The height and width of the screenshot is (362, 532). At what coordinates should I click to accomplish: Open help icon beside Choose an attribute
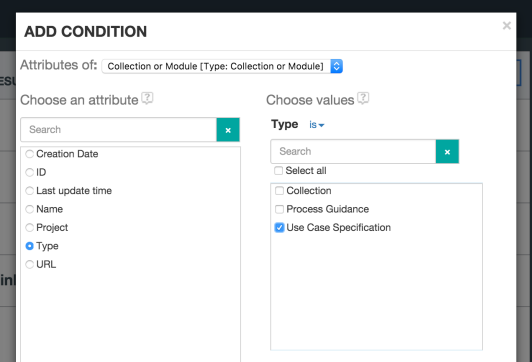point(148,98)
